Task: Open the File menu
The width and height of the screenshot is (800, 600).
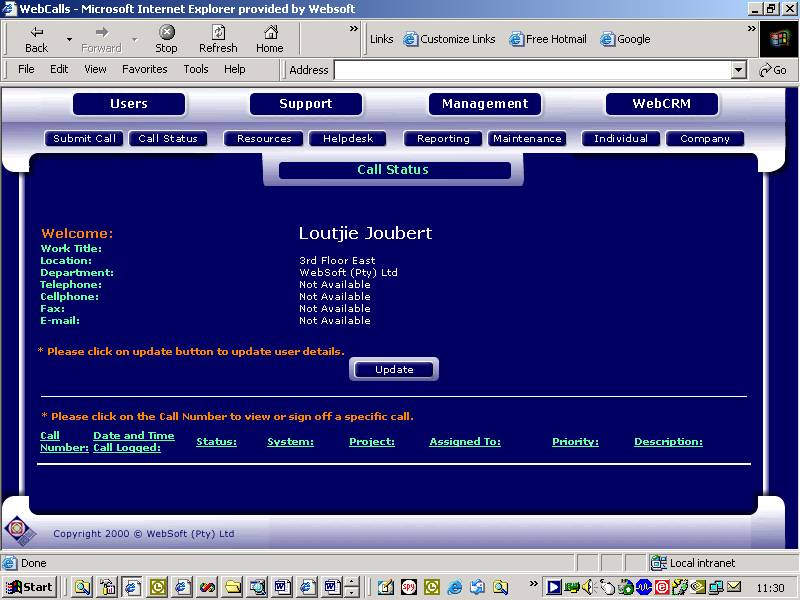Action: pos(26,69)
